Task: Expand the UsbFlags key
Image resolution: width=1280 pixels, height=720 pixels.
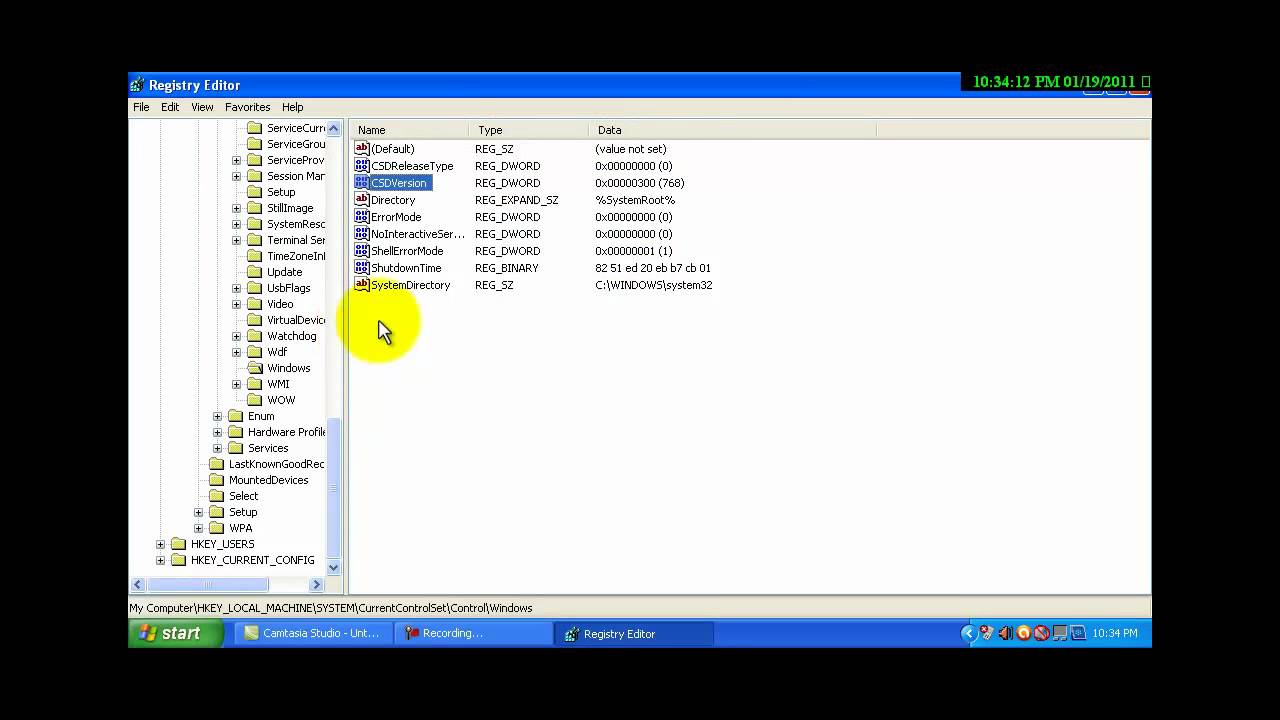Action: coord(237,288)
